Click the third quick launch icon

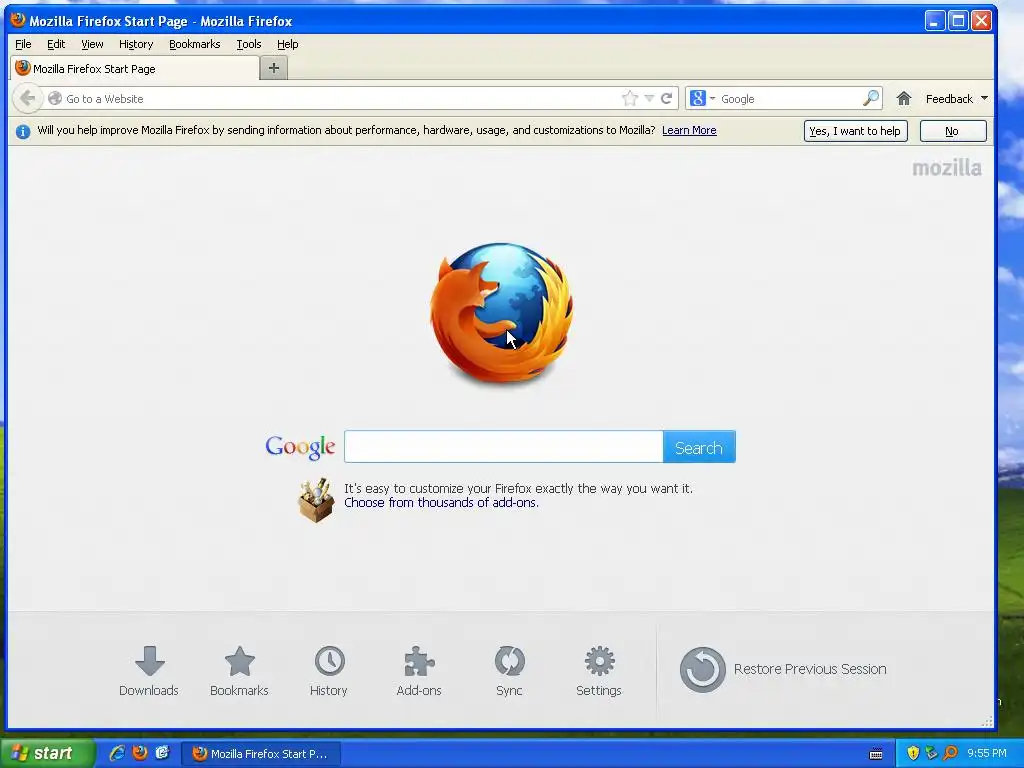pyautogui.click(x=163, y=753)
